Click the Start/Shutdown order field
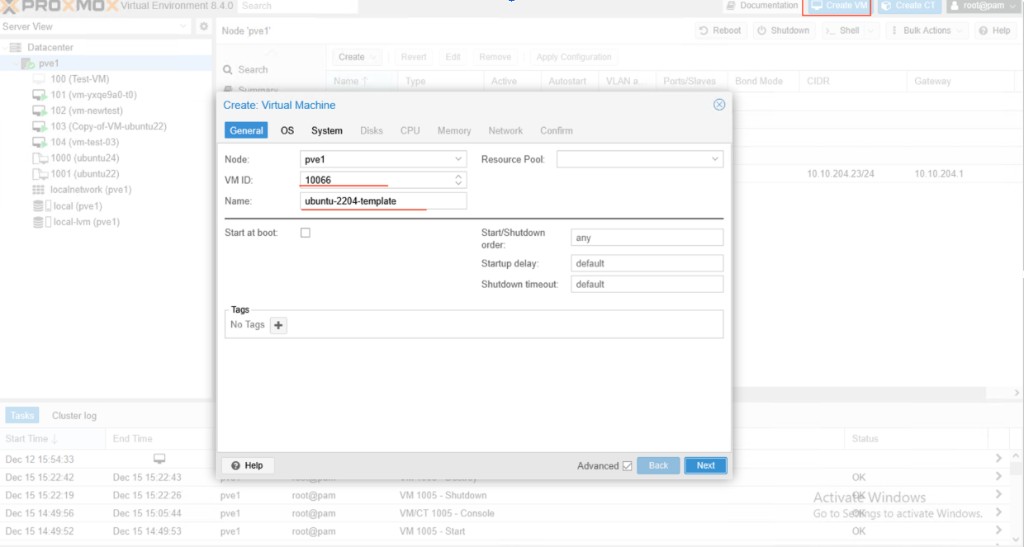Viewport: 1024px width, 547px height. pos(647,238)
